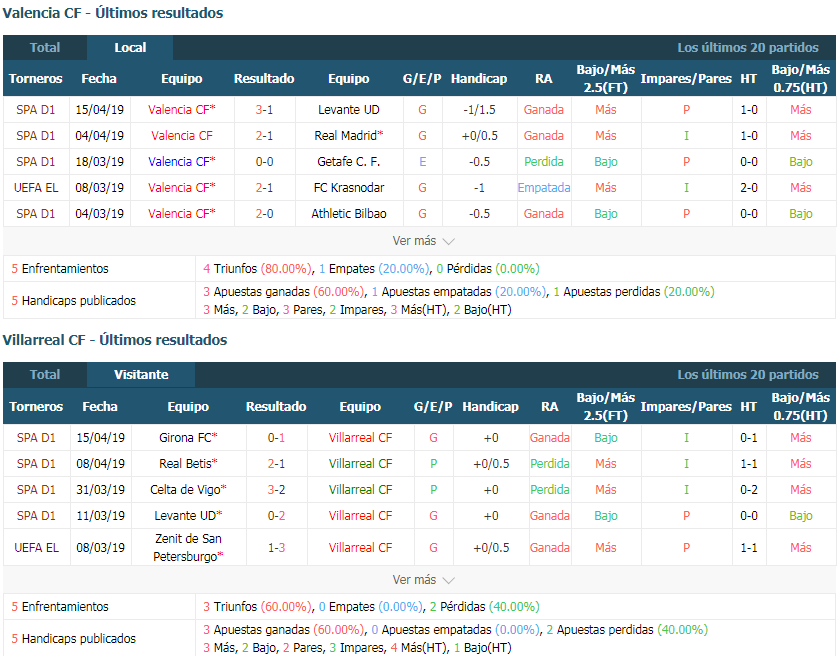Switch to Total tab in Valencia CF table
This screenshot has height=656, width=839.
[x=45, y=48]
